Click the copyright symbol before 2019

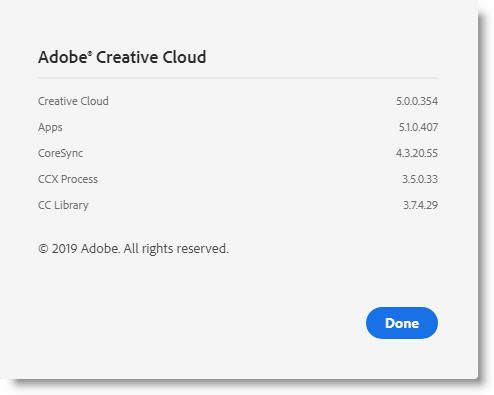pos(43,249)
